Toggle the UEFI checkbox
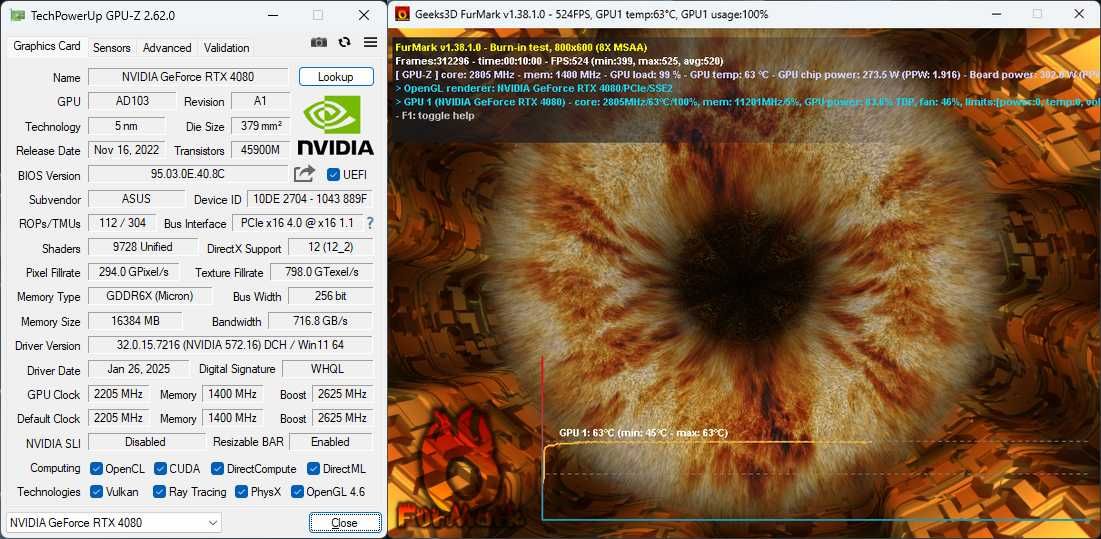 pos(334,174)
